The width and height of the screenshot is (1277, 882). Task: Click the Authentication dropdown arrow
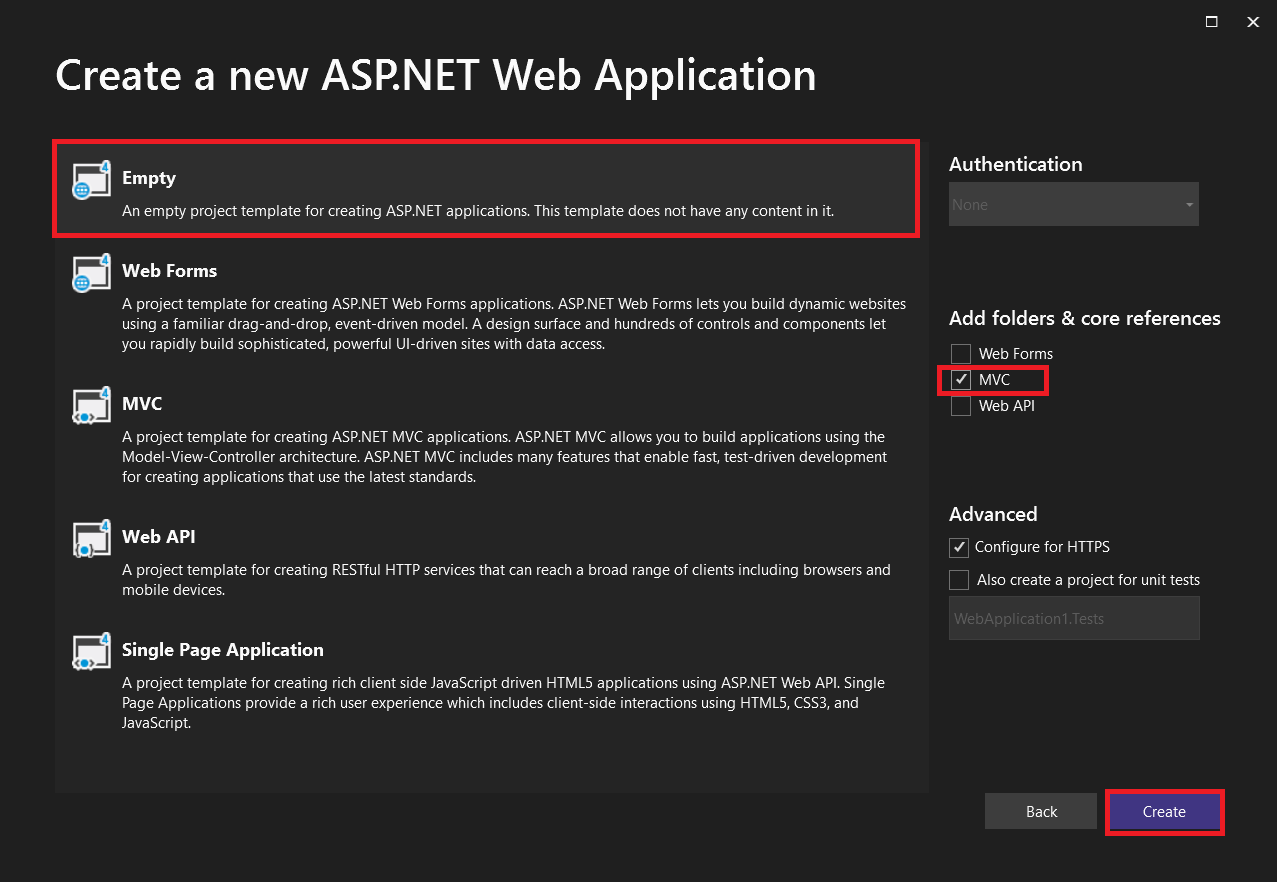1189,205
